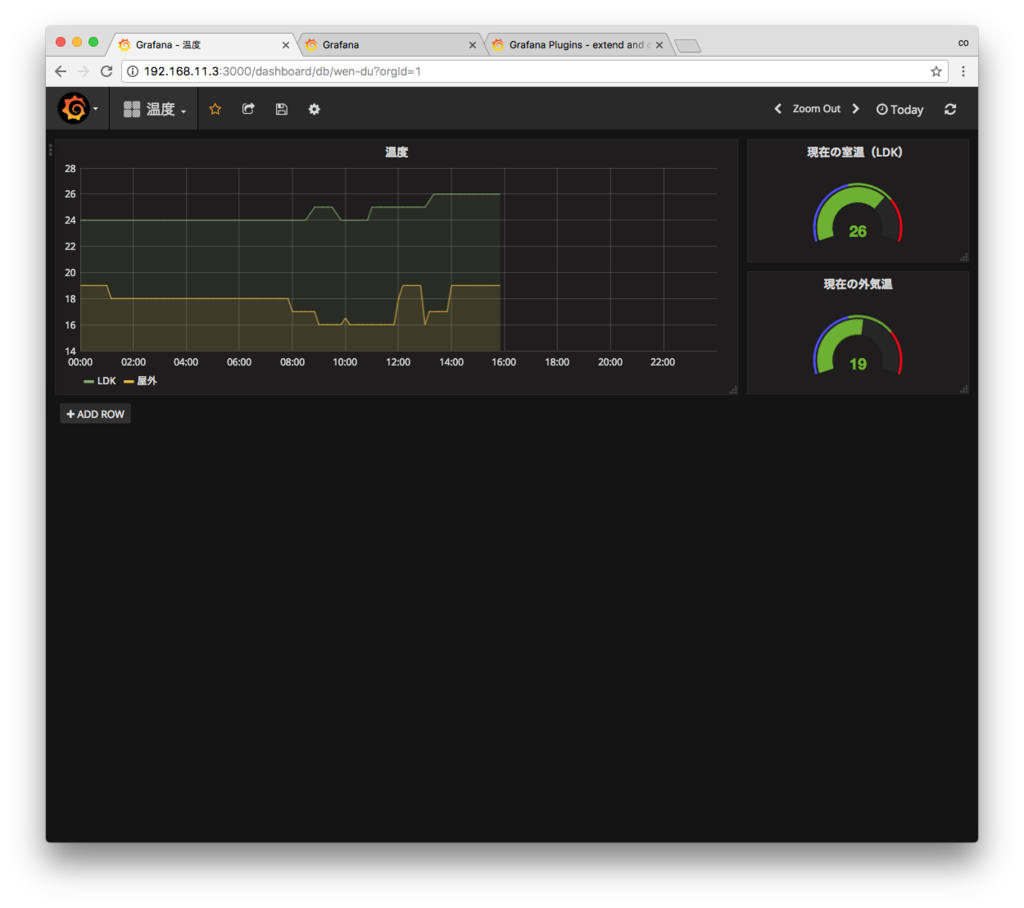This screenshot has width=1024, height=908.
Task: Bookmark page with address bar star
Action: click(936, 71)
